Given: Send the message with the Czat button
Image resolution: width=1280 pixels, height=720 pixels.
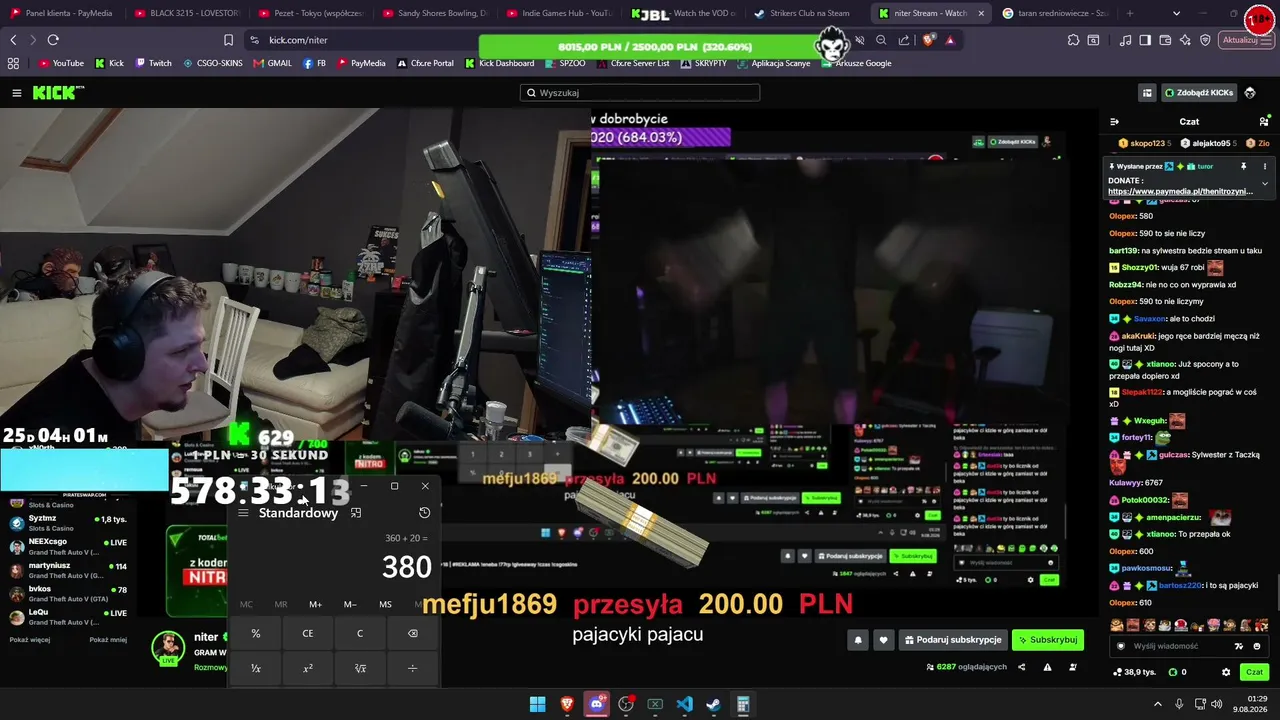Looking at the screenshot, I should point(1255,672).
